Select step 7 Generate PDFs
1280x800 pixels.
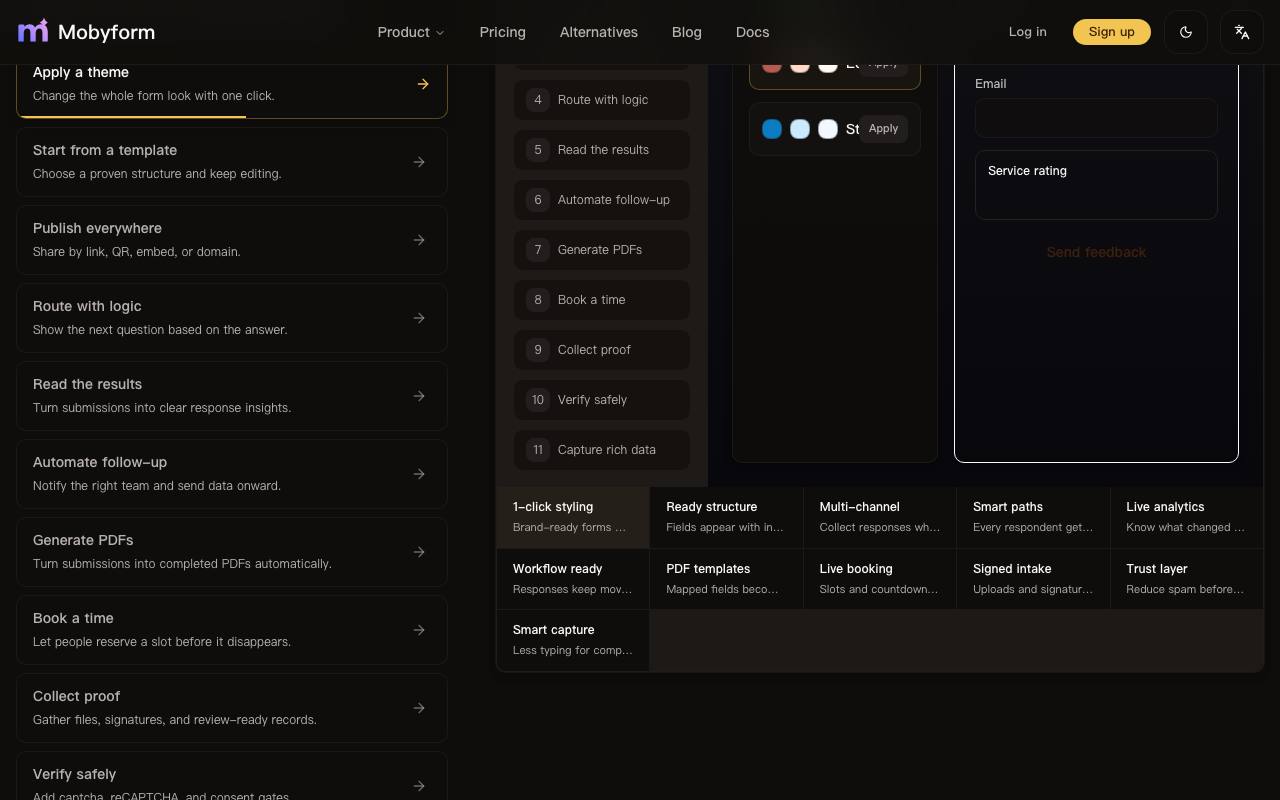(602, 250)
